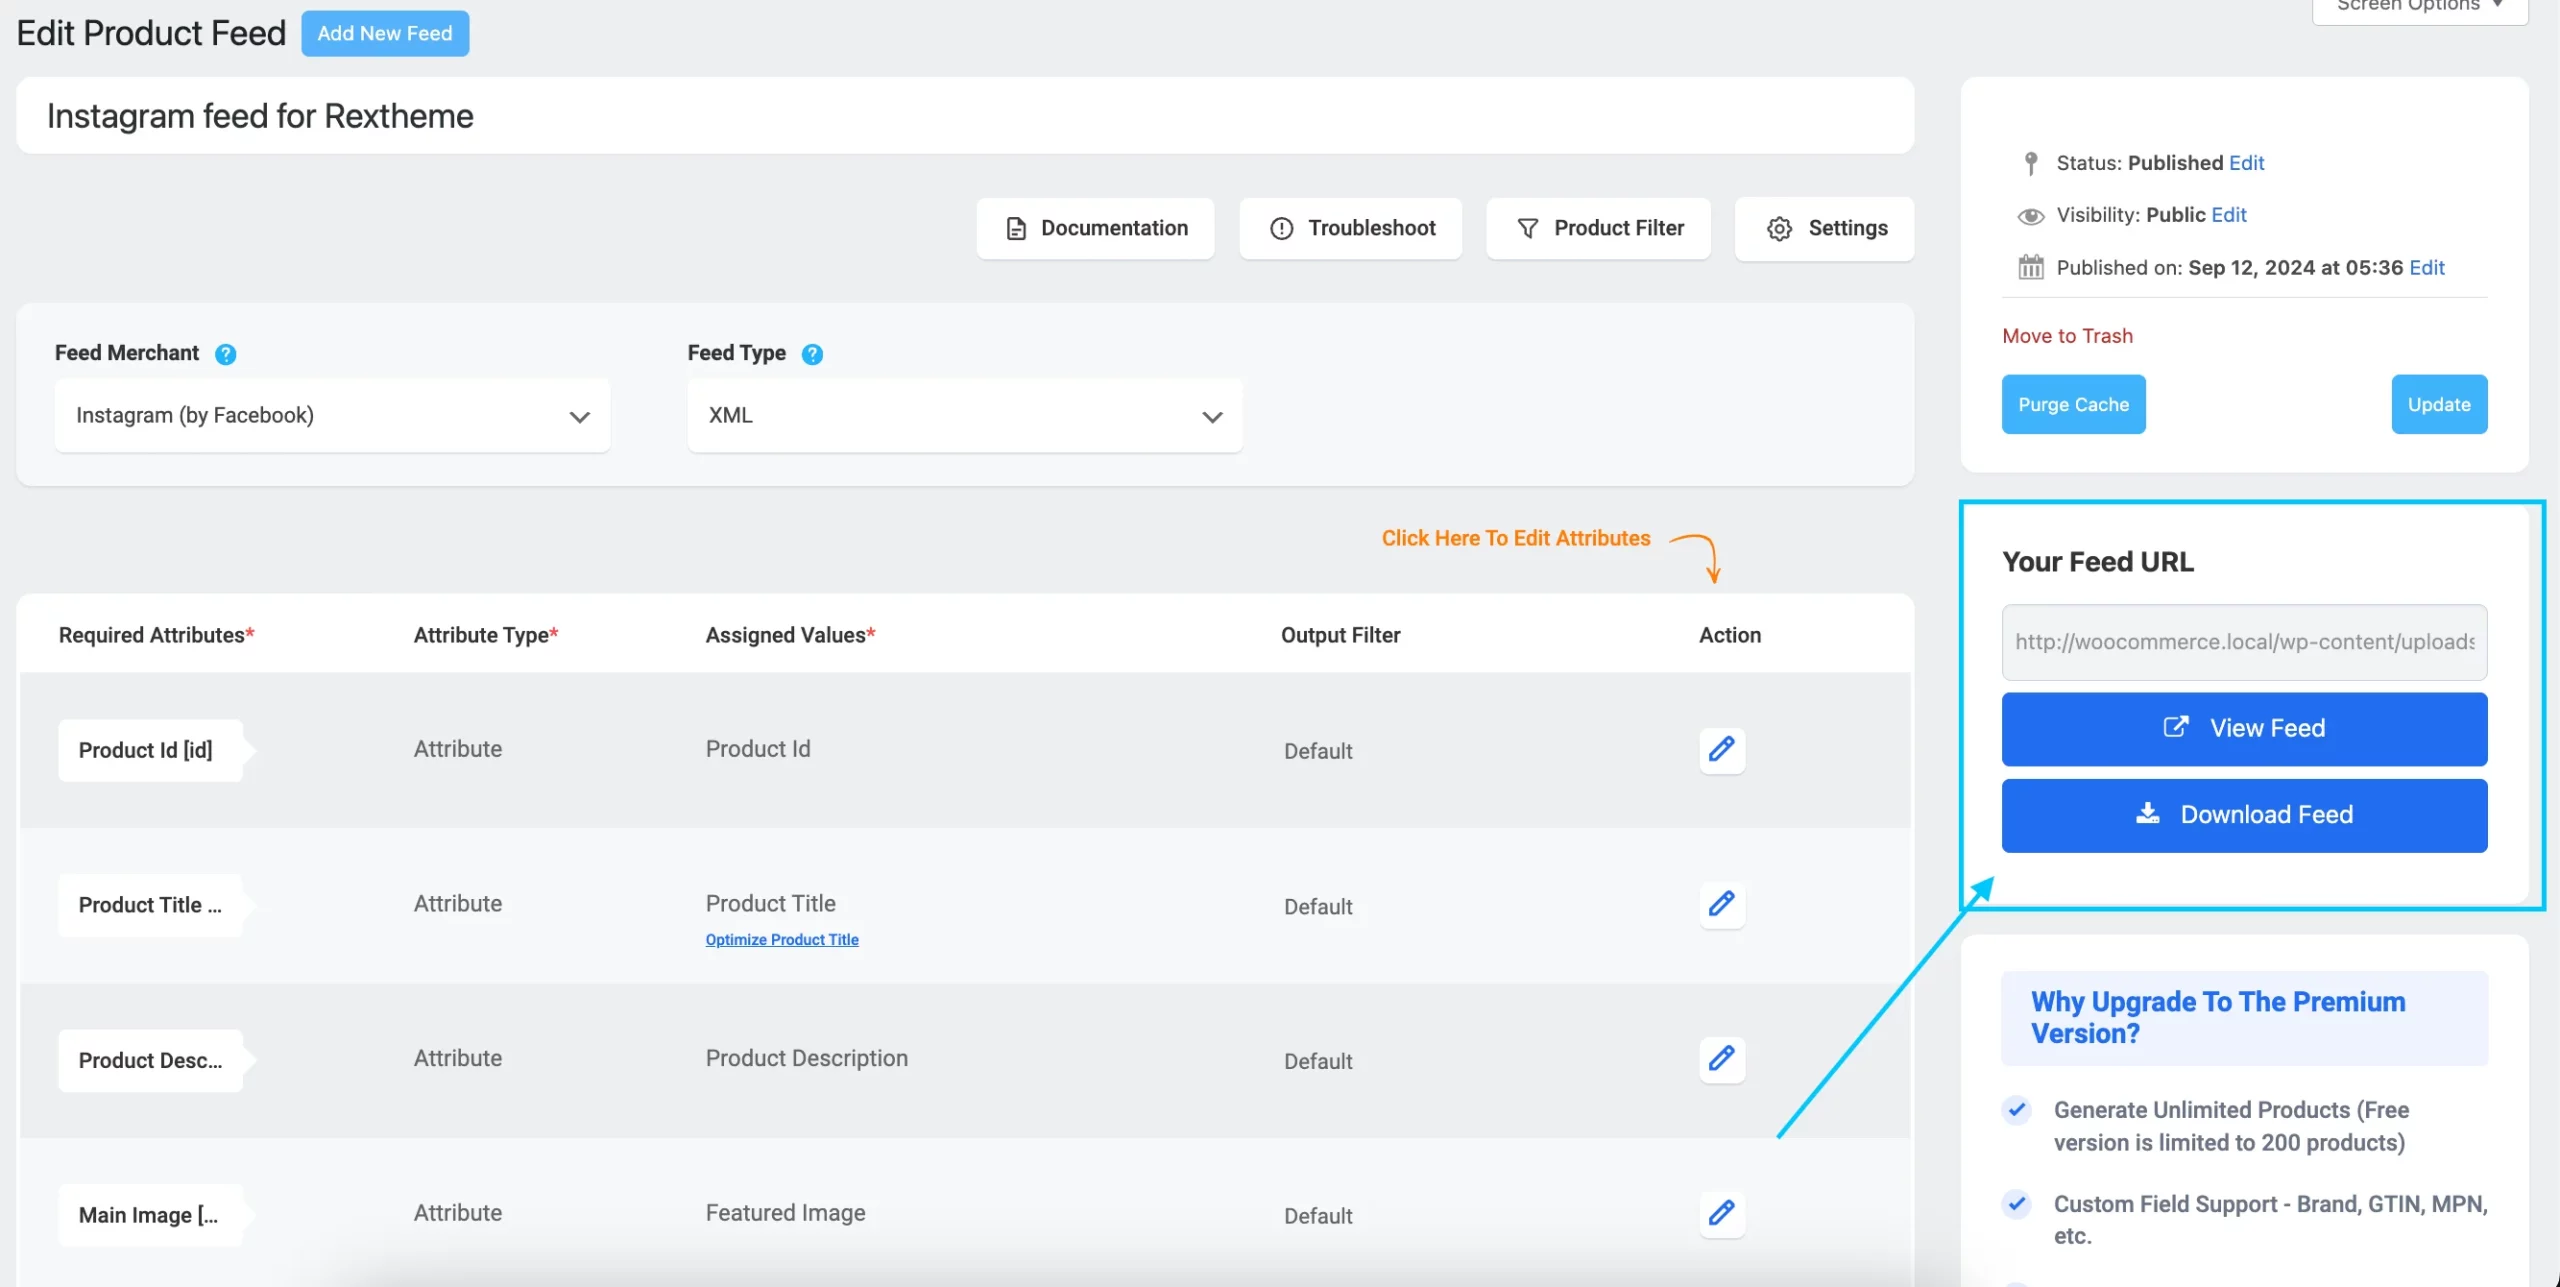Open the Documentation tab
2560x1287 pixels.
(1096, 227)
